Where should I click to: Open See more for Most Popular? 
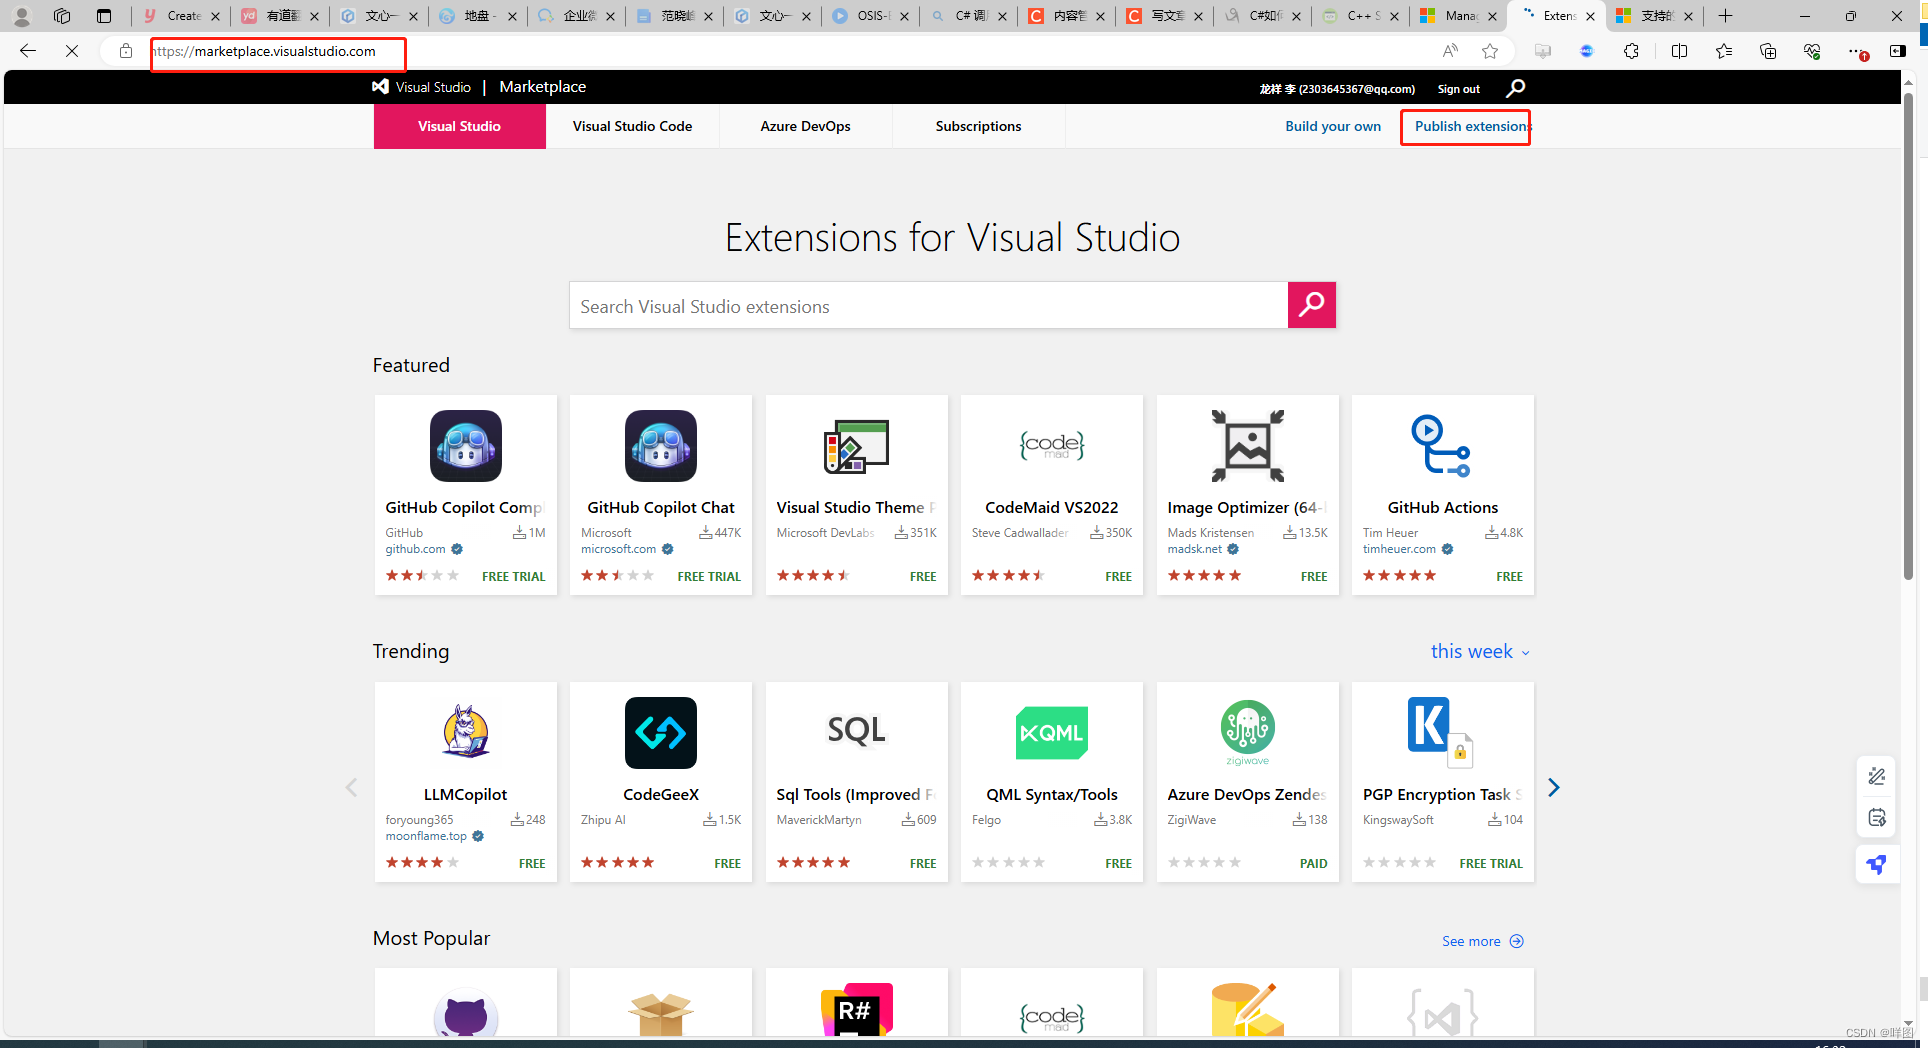[x=1482, y=941]
